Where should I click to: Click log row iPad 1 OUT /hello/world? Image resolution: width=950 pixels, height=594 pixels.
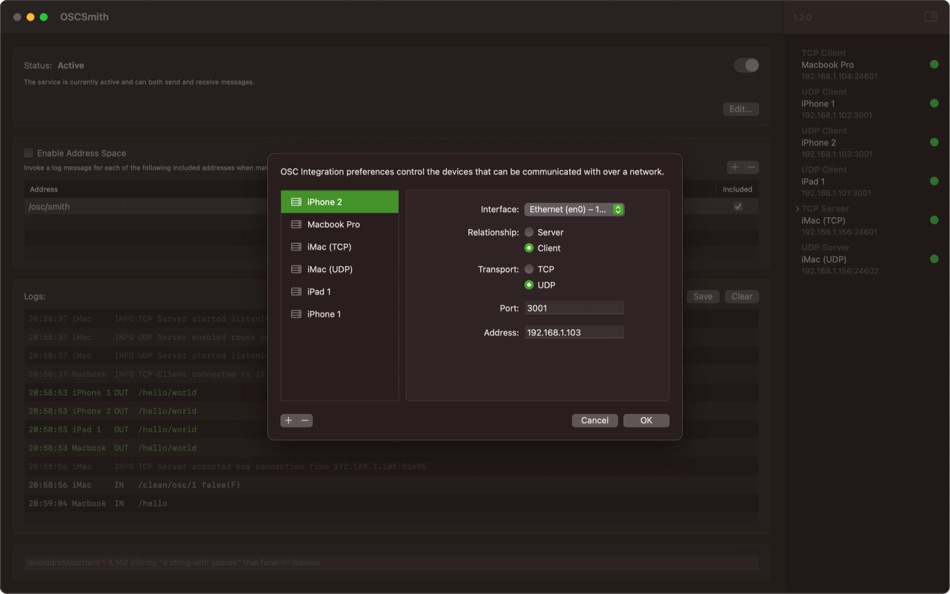coord(391,429)
